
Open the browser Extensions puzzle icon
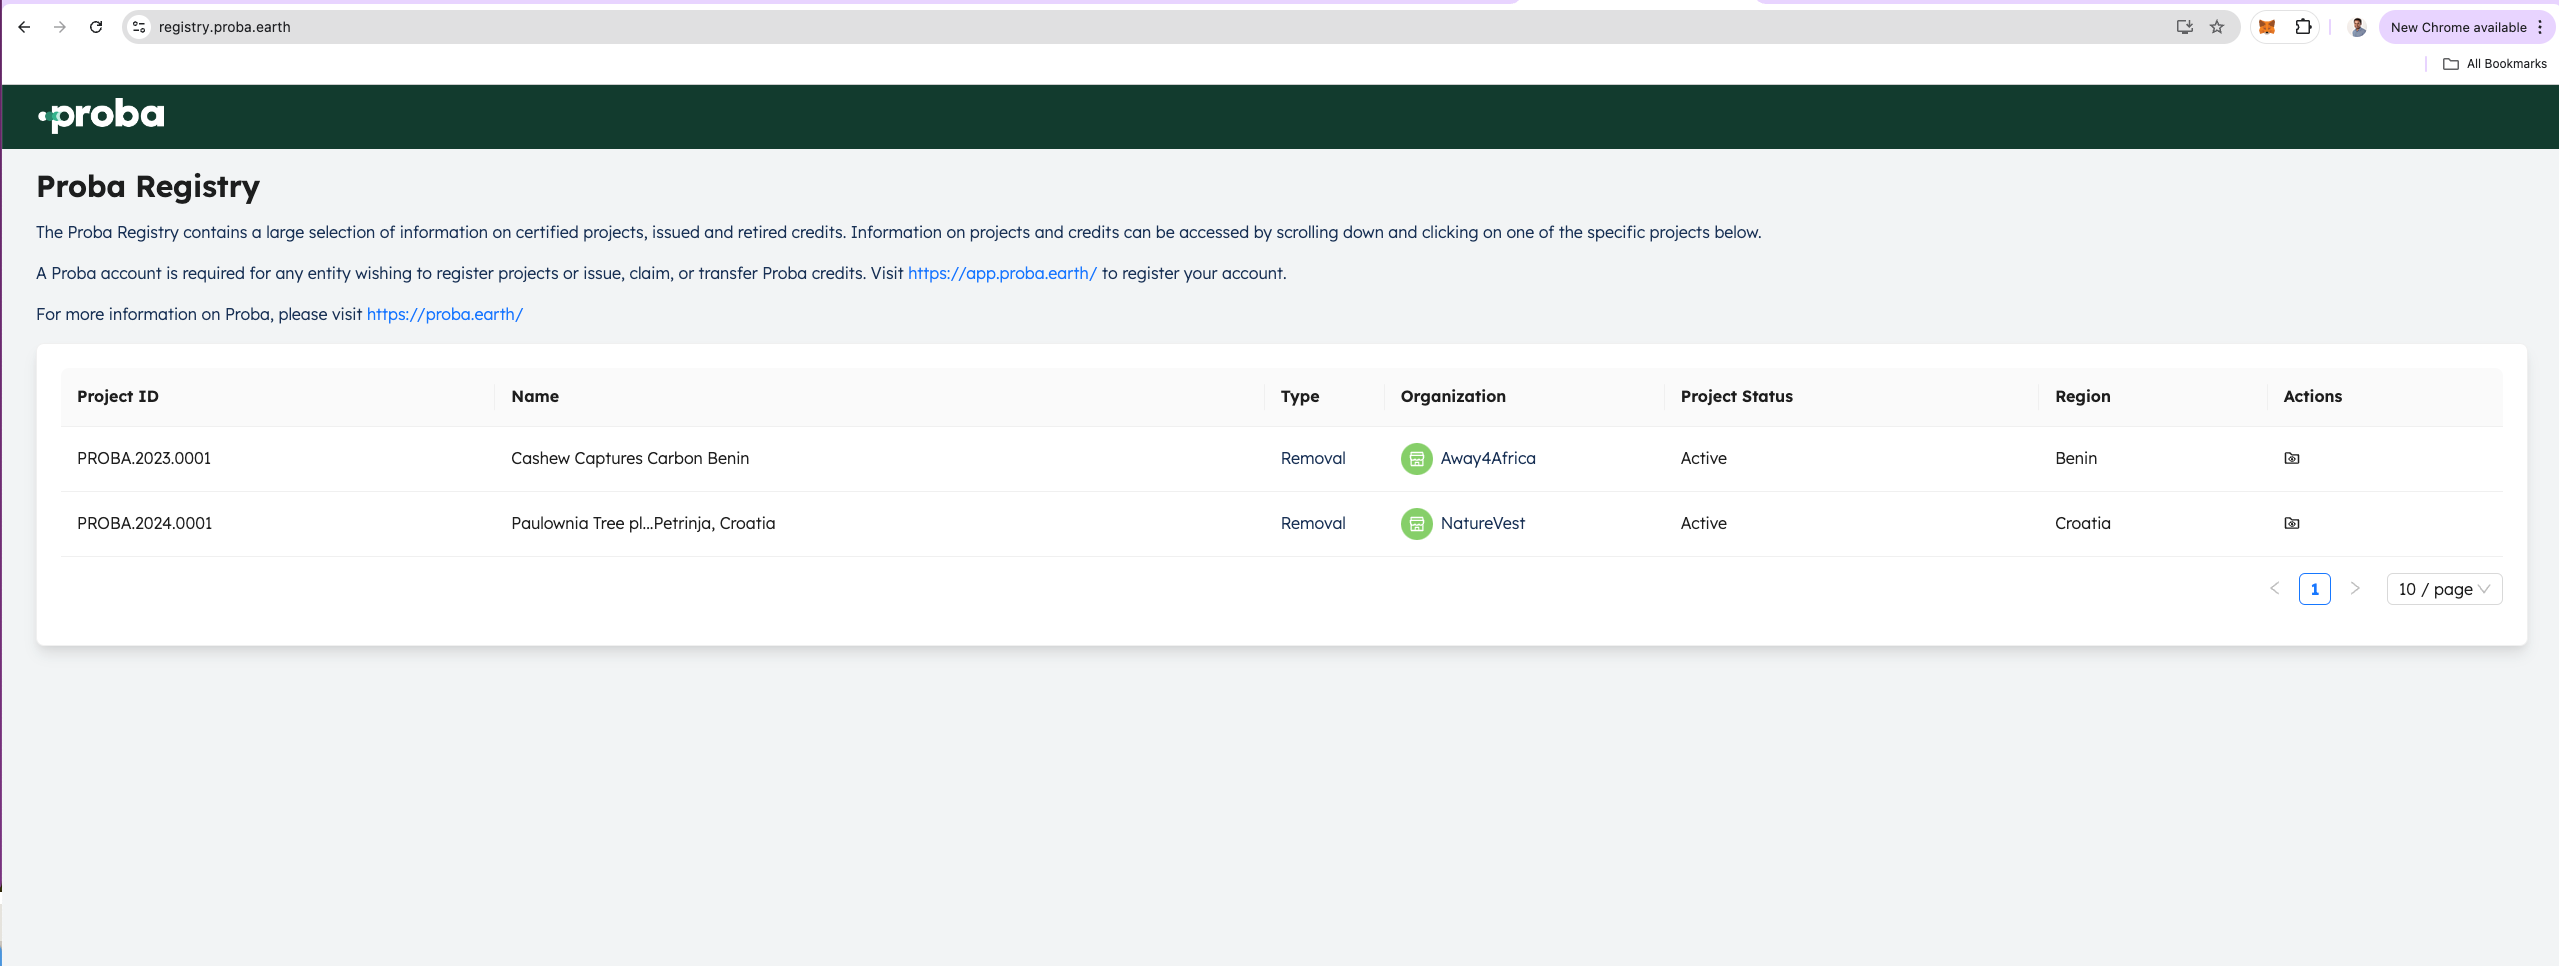pos(2303,27)
